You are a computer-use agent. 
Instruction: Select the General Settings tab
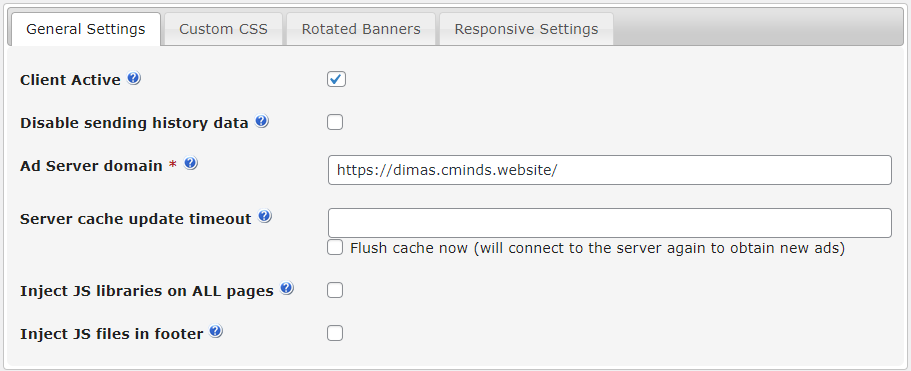[85, 29]
